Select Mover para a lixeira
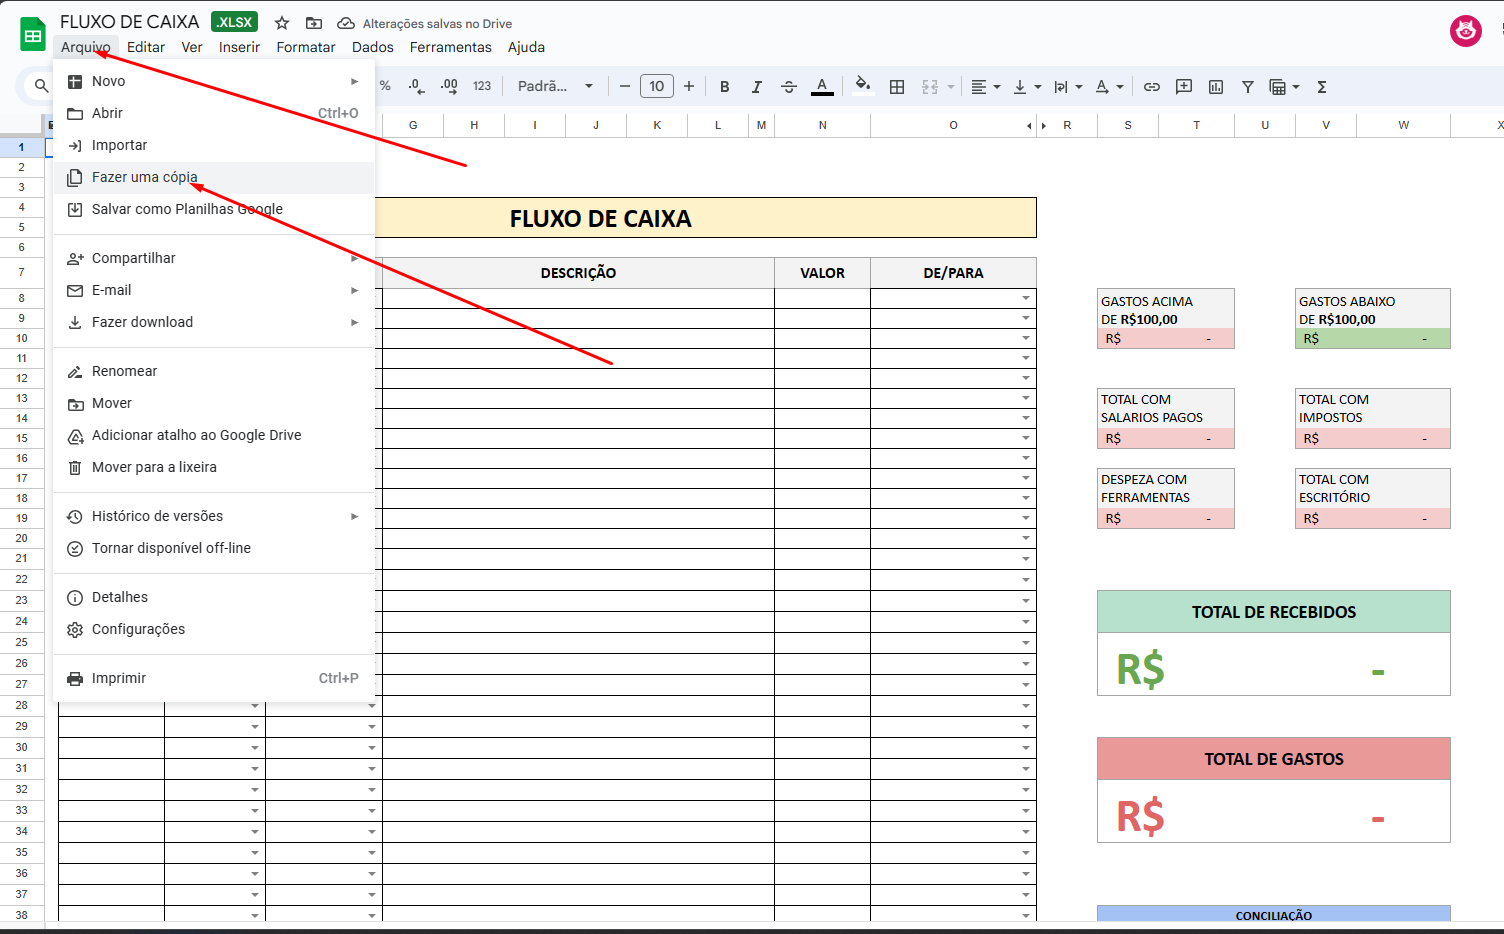 [214, 467]
